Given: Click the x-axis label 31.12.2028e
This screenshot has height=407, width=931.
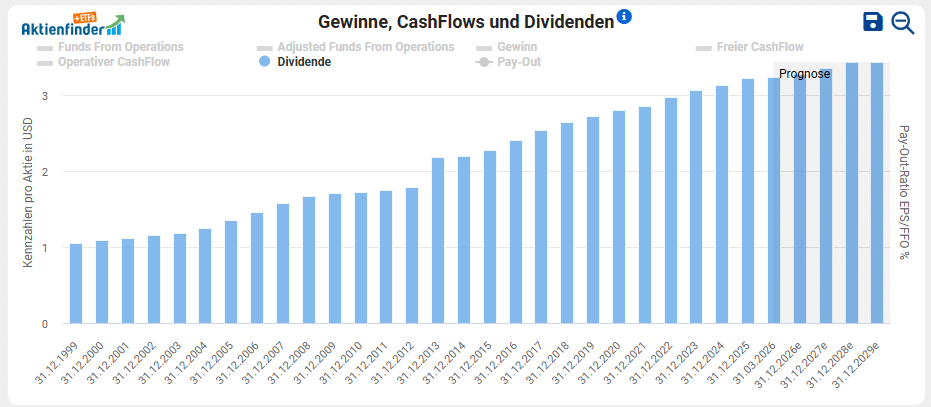Looking at the screenshot, I should pos(833,364).
